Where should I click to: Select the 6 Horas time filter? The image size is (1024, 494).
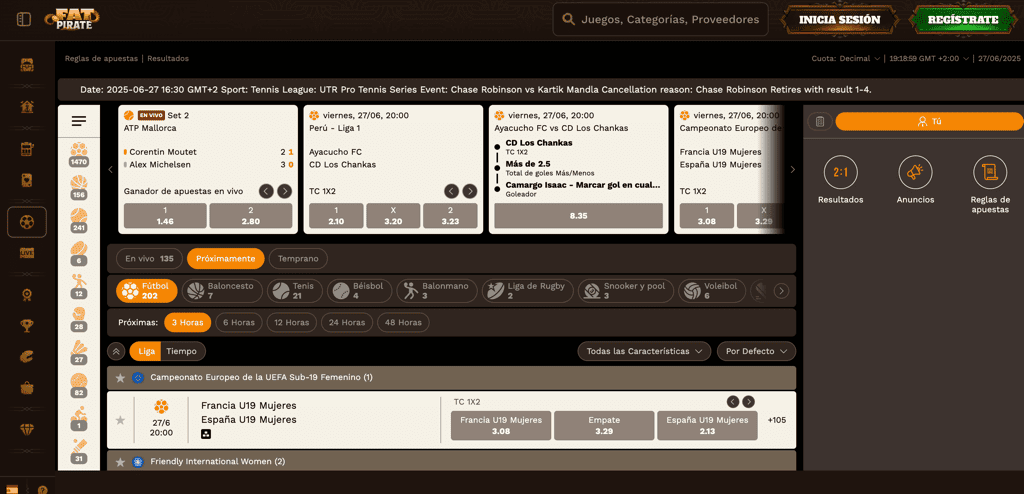238,322
